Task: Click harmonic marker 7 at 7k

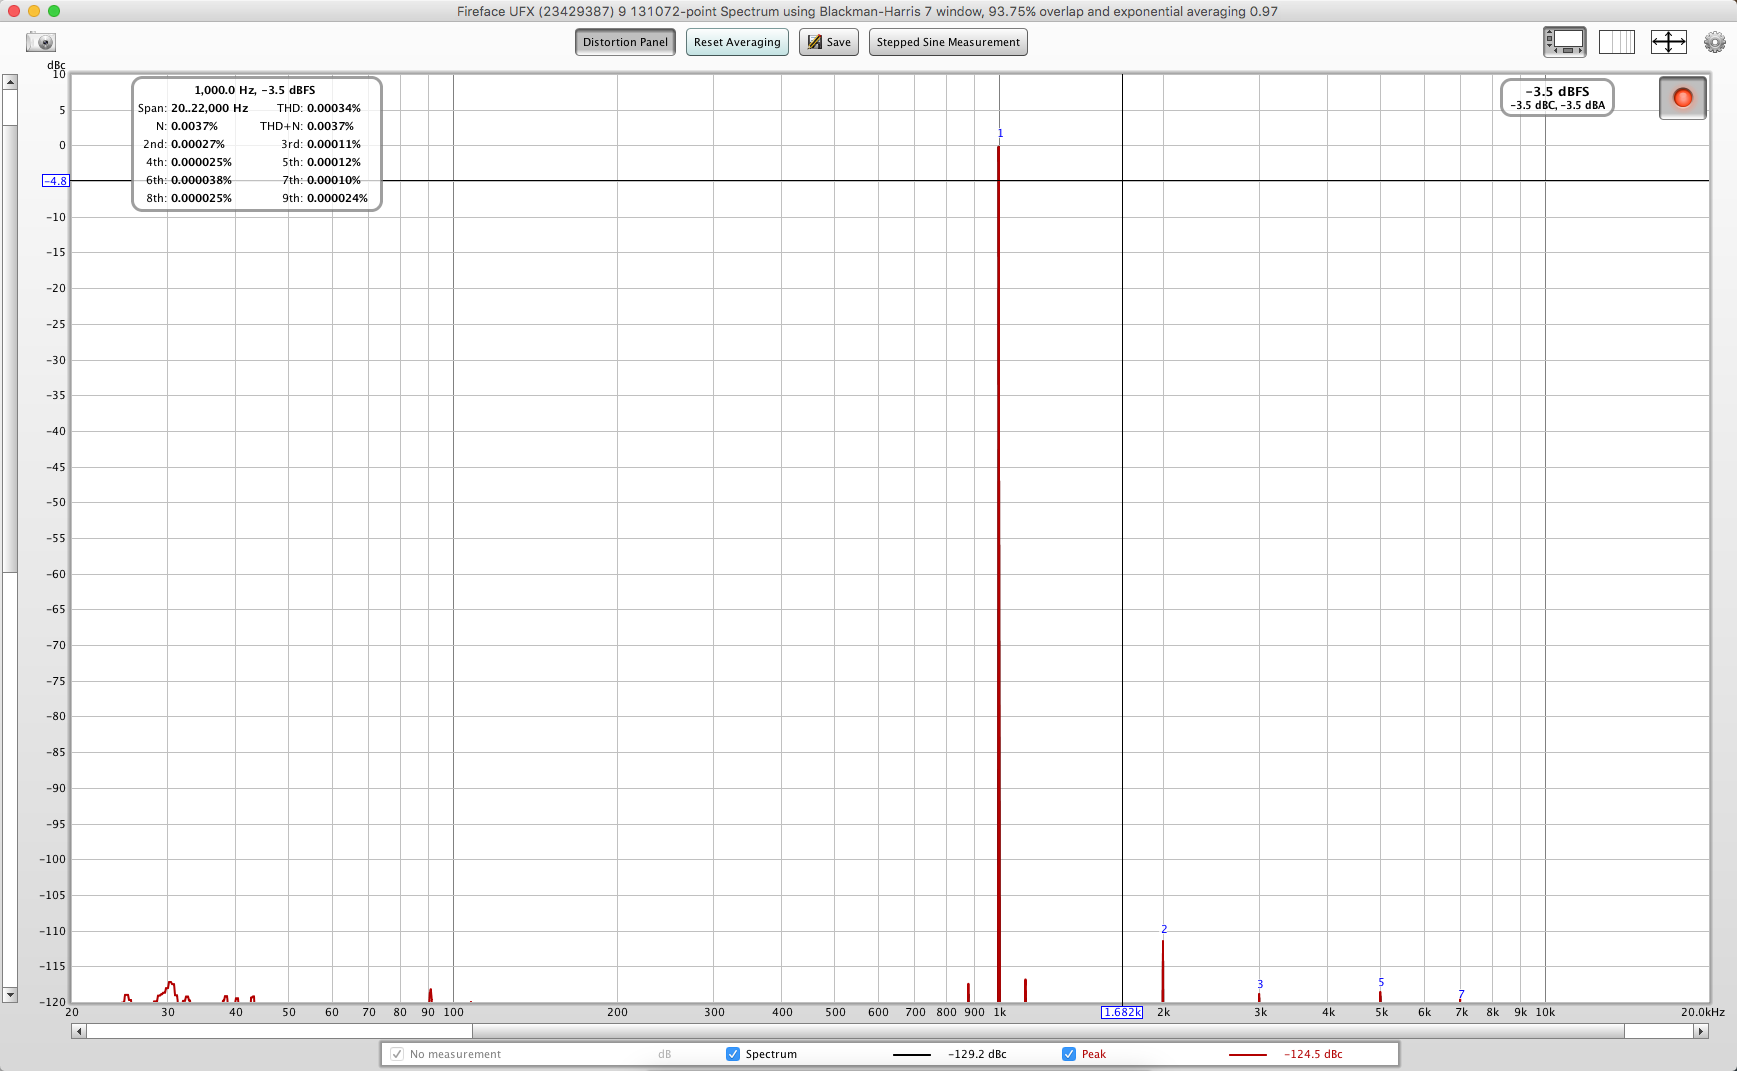Action: point(1461,994)
